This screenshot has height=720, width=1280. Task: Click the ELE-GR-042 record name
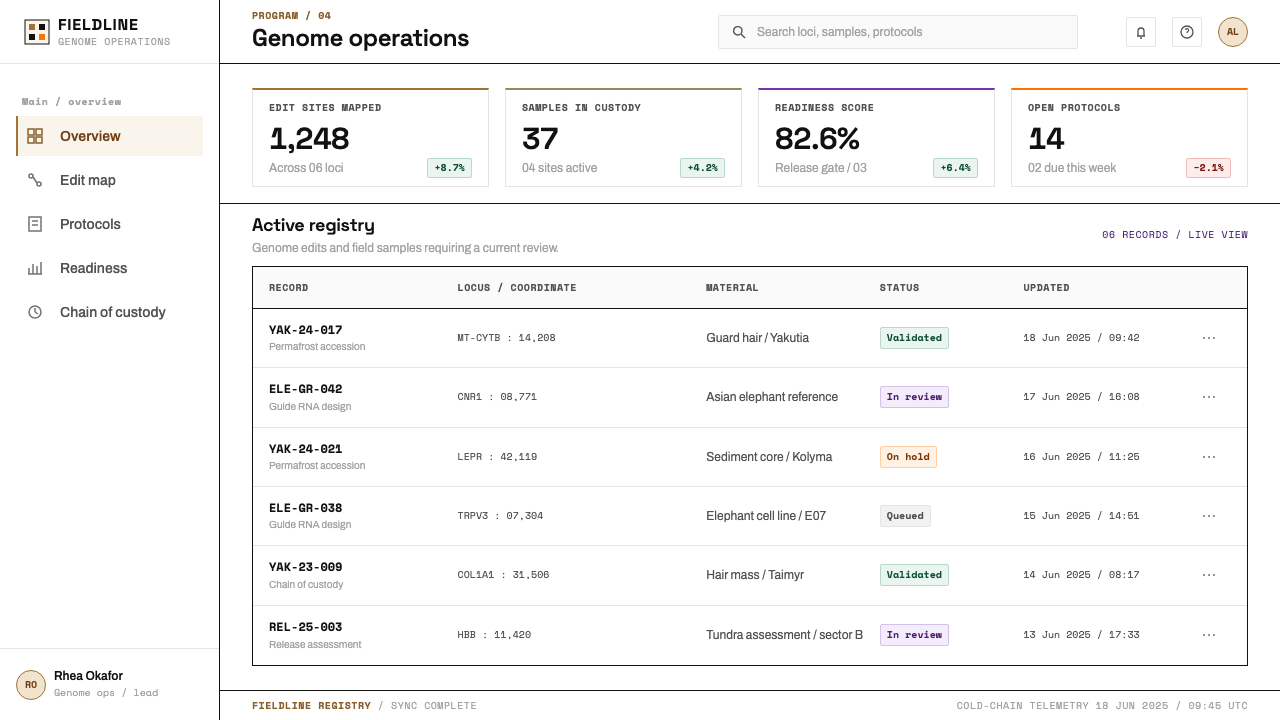[x=306, y=389]
